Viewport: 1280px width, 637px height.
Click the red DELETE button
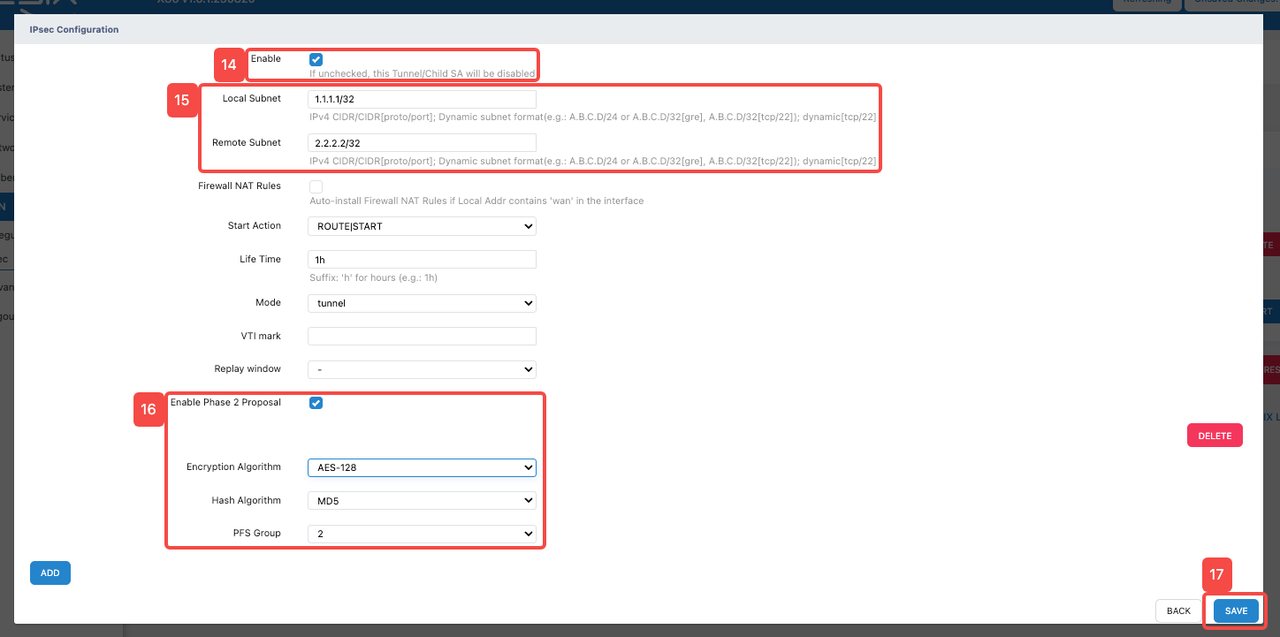tap(1214, 436)
